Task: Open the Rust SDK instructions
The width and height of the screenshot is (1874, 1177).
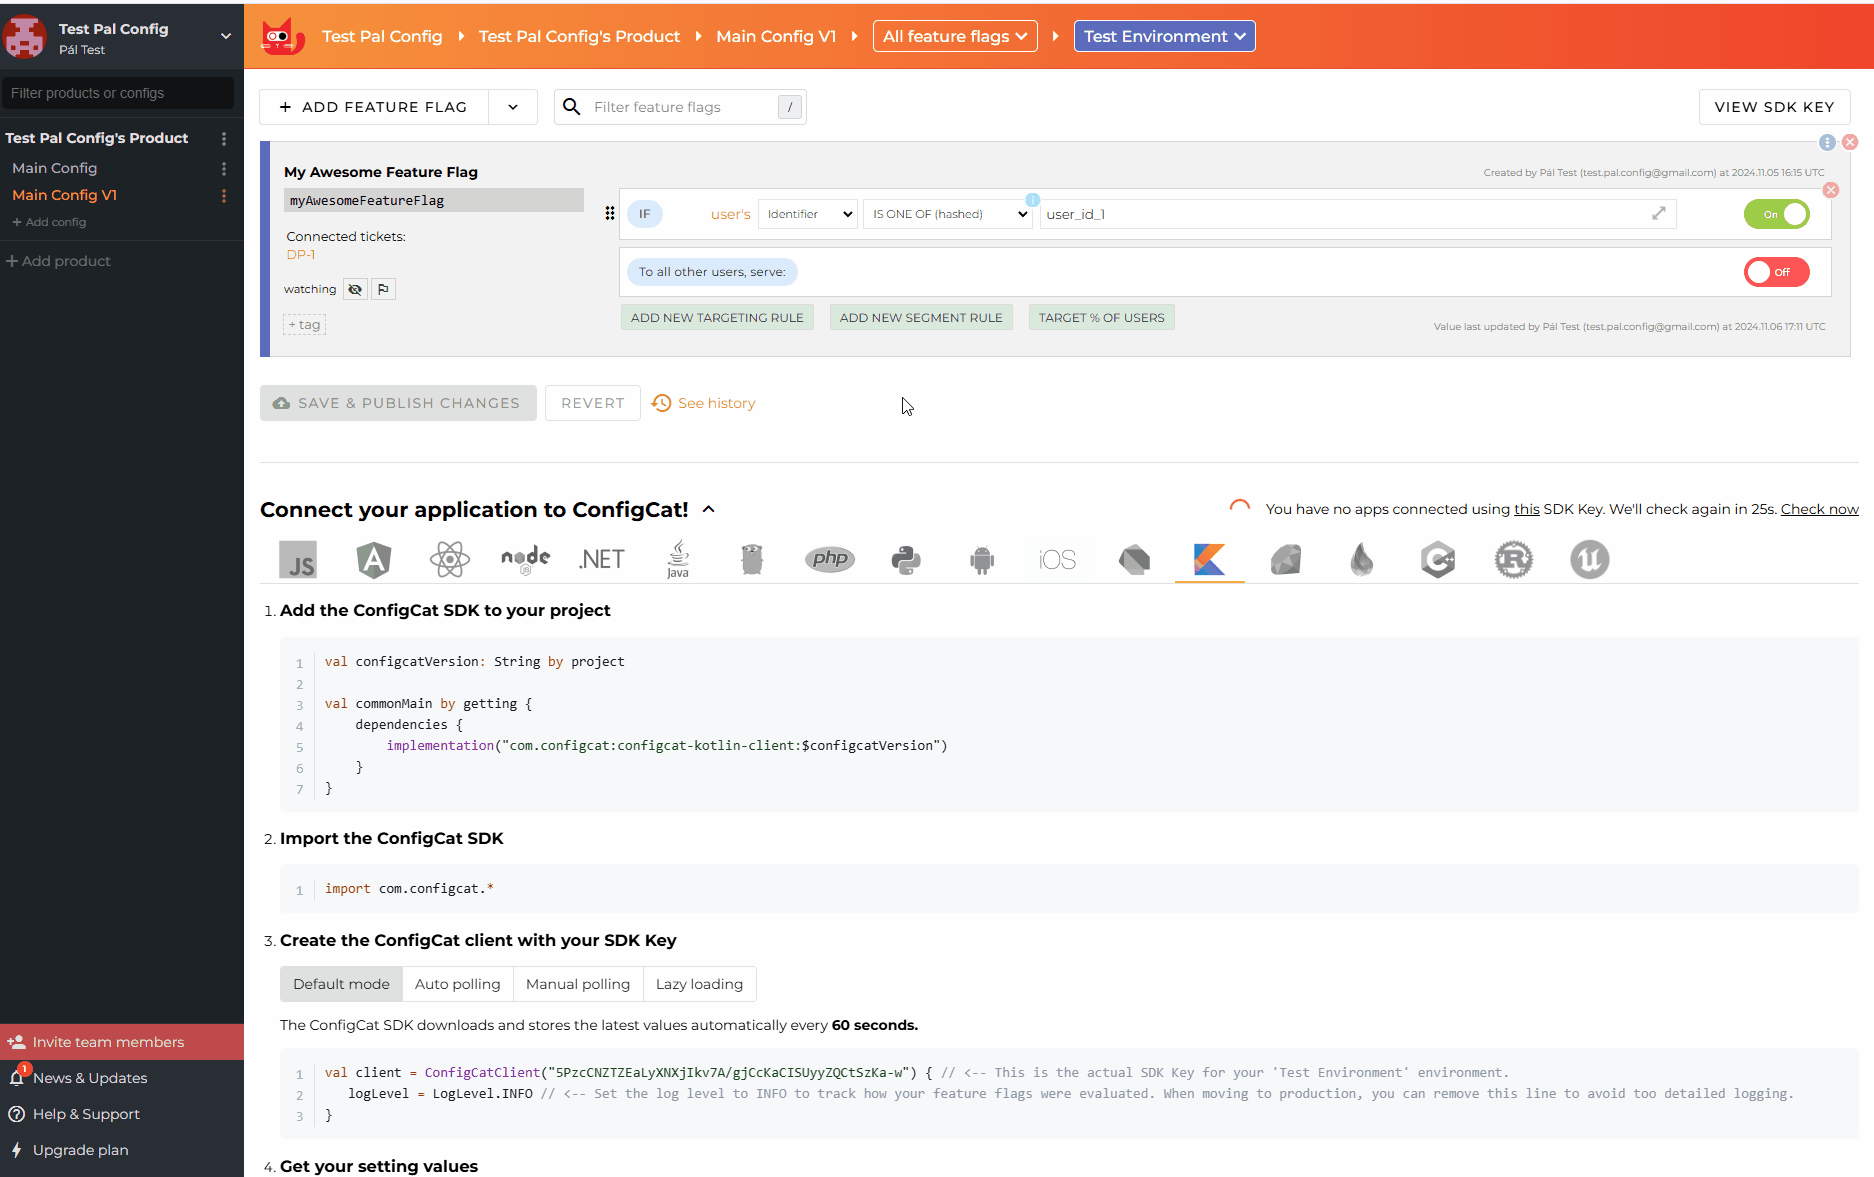Action: click(1513, 559)
